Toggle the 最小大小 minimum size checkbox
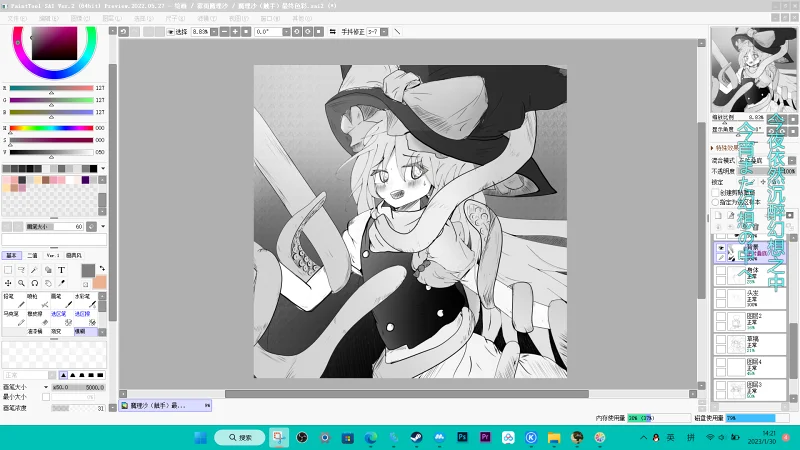This screenshot has width=800, height=450. point(46,397)
